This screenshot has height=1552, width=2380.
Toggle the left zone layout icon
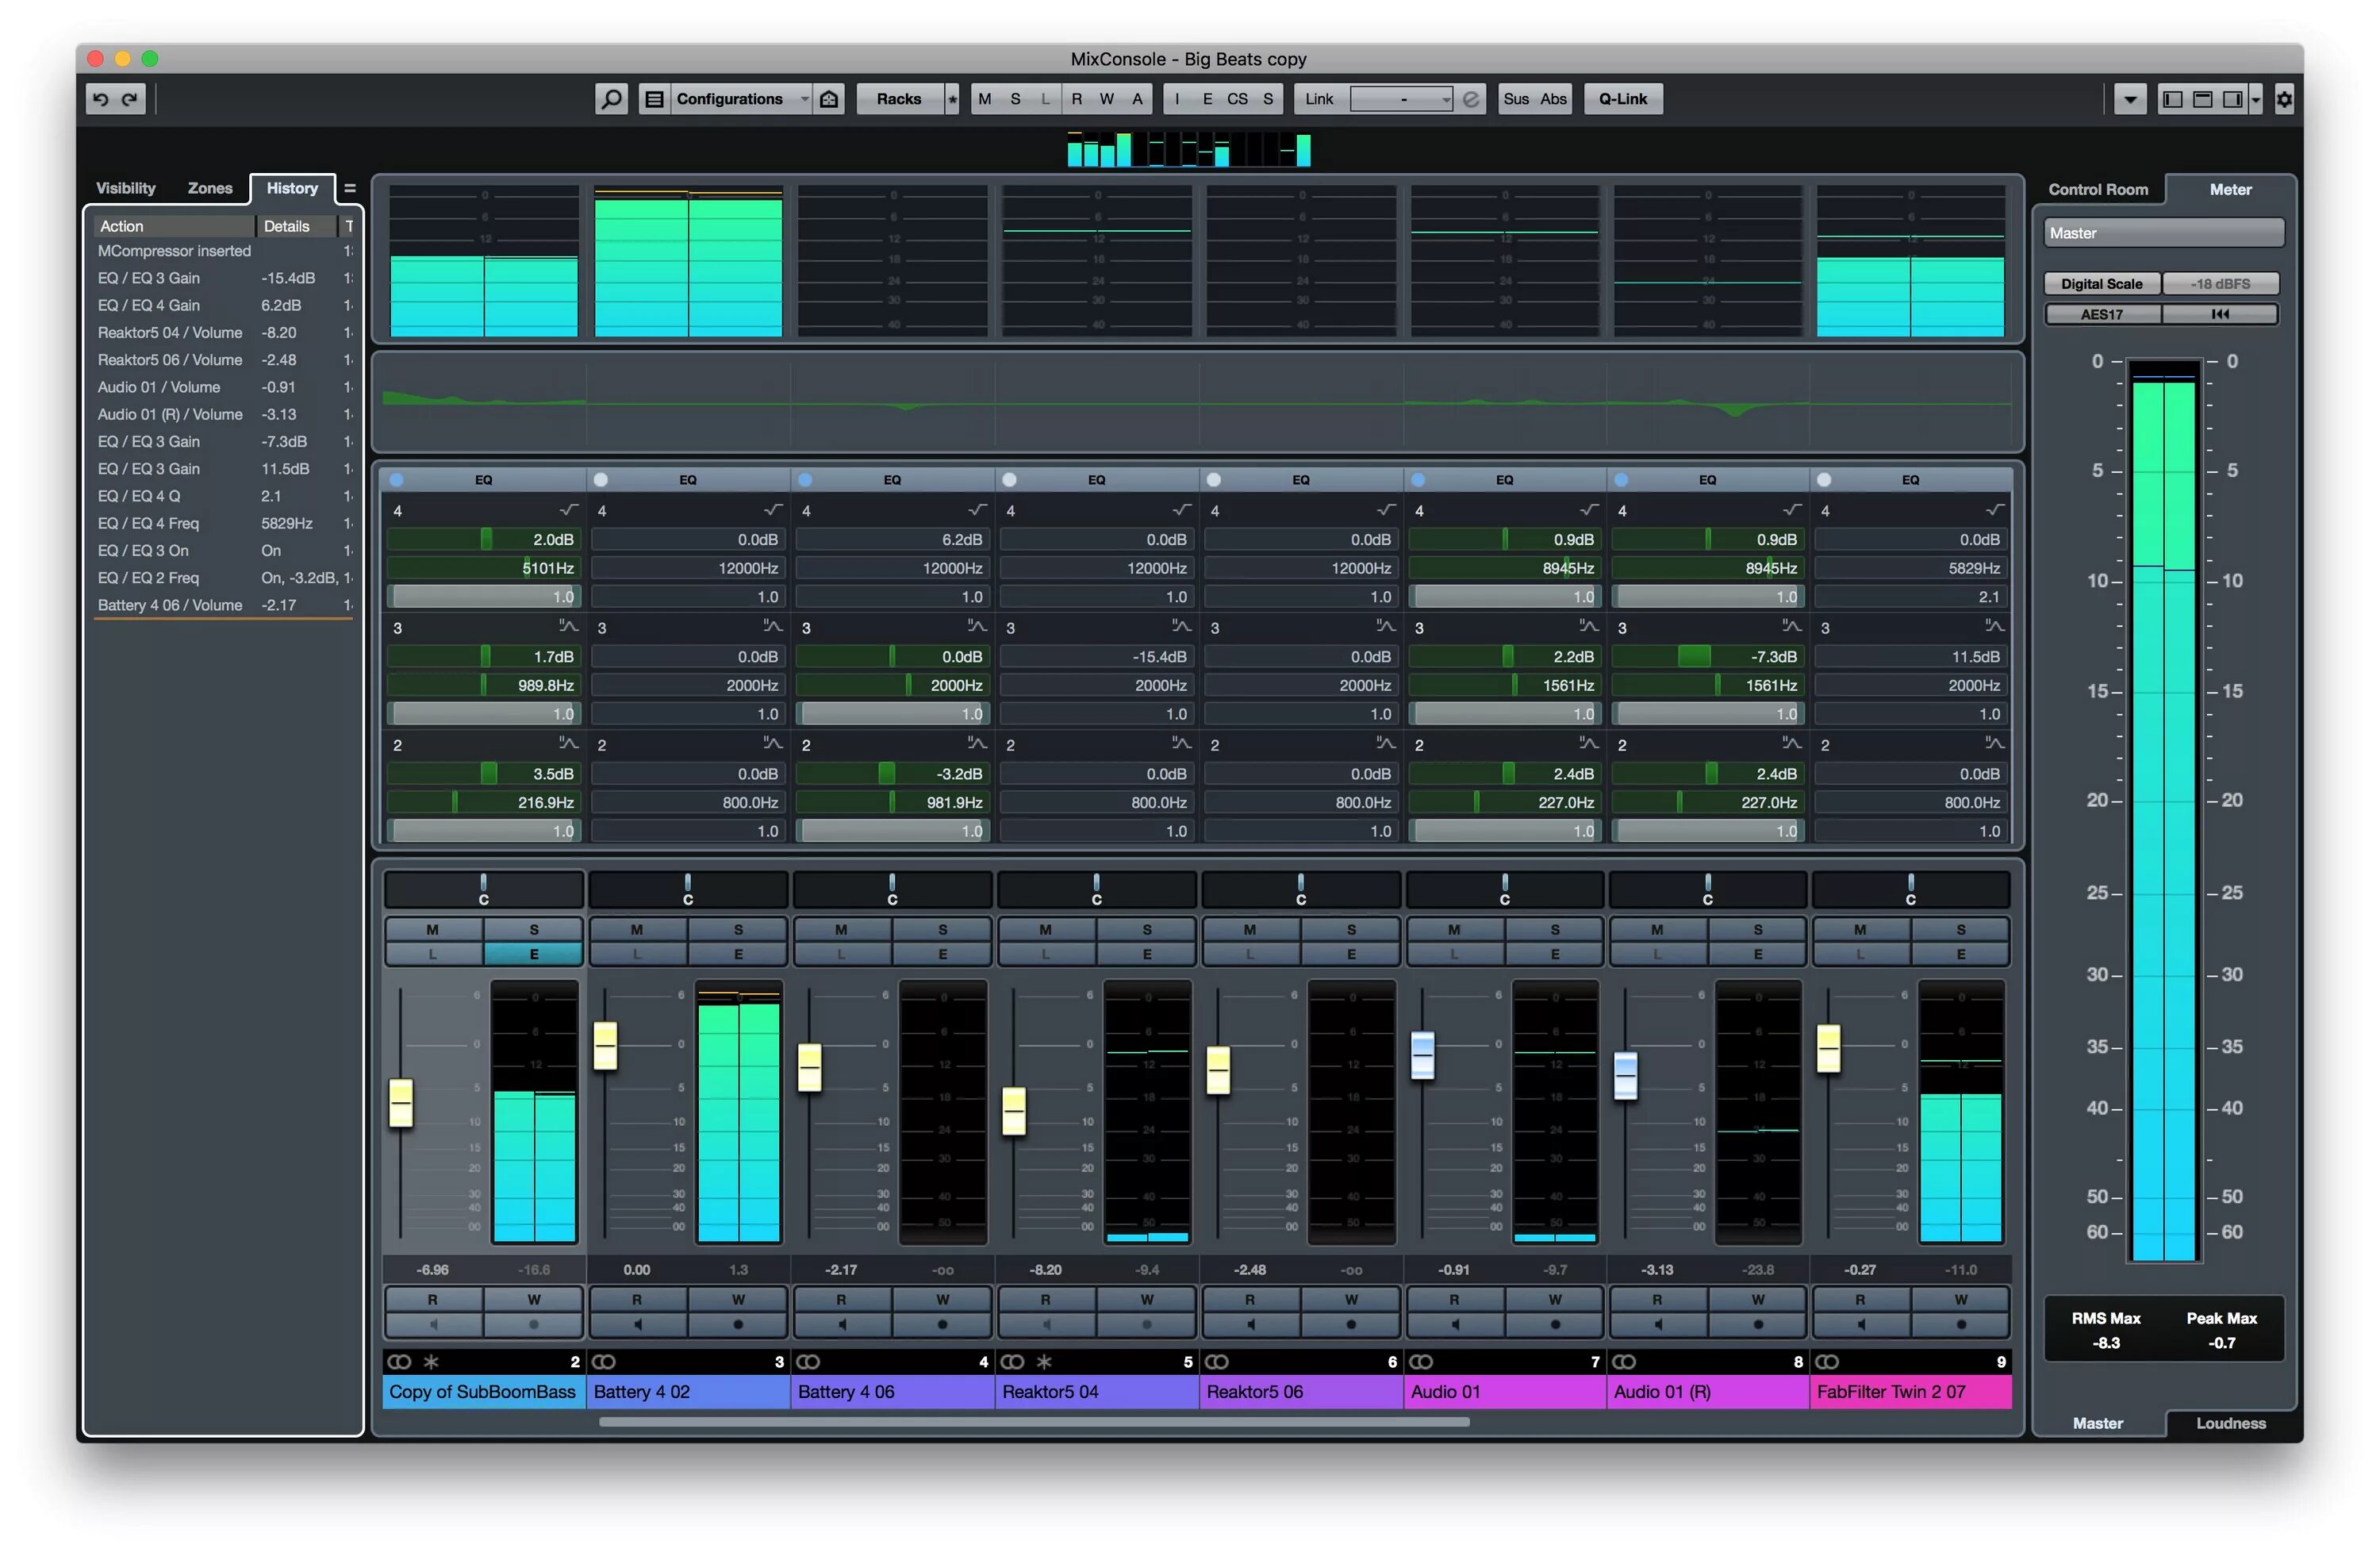[x=2172, y=99]
